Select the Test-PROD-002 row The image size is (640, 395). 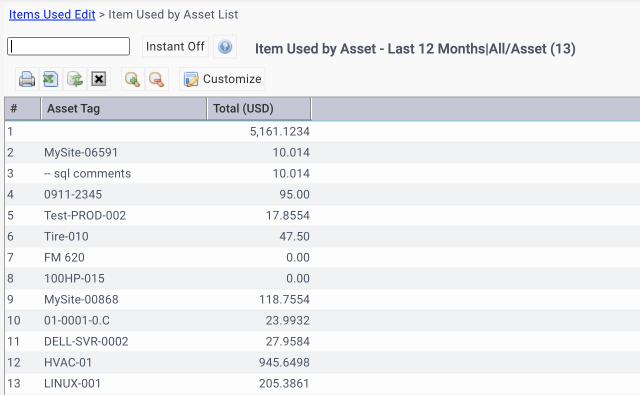pyautogui.click(x=322, y=215)
